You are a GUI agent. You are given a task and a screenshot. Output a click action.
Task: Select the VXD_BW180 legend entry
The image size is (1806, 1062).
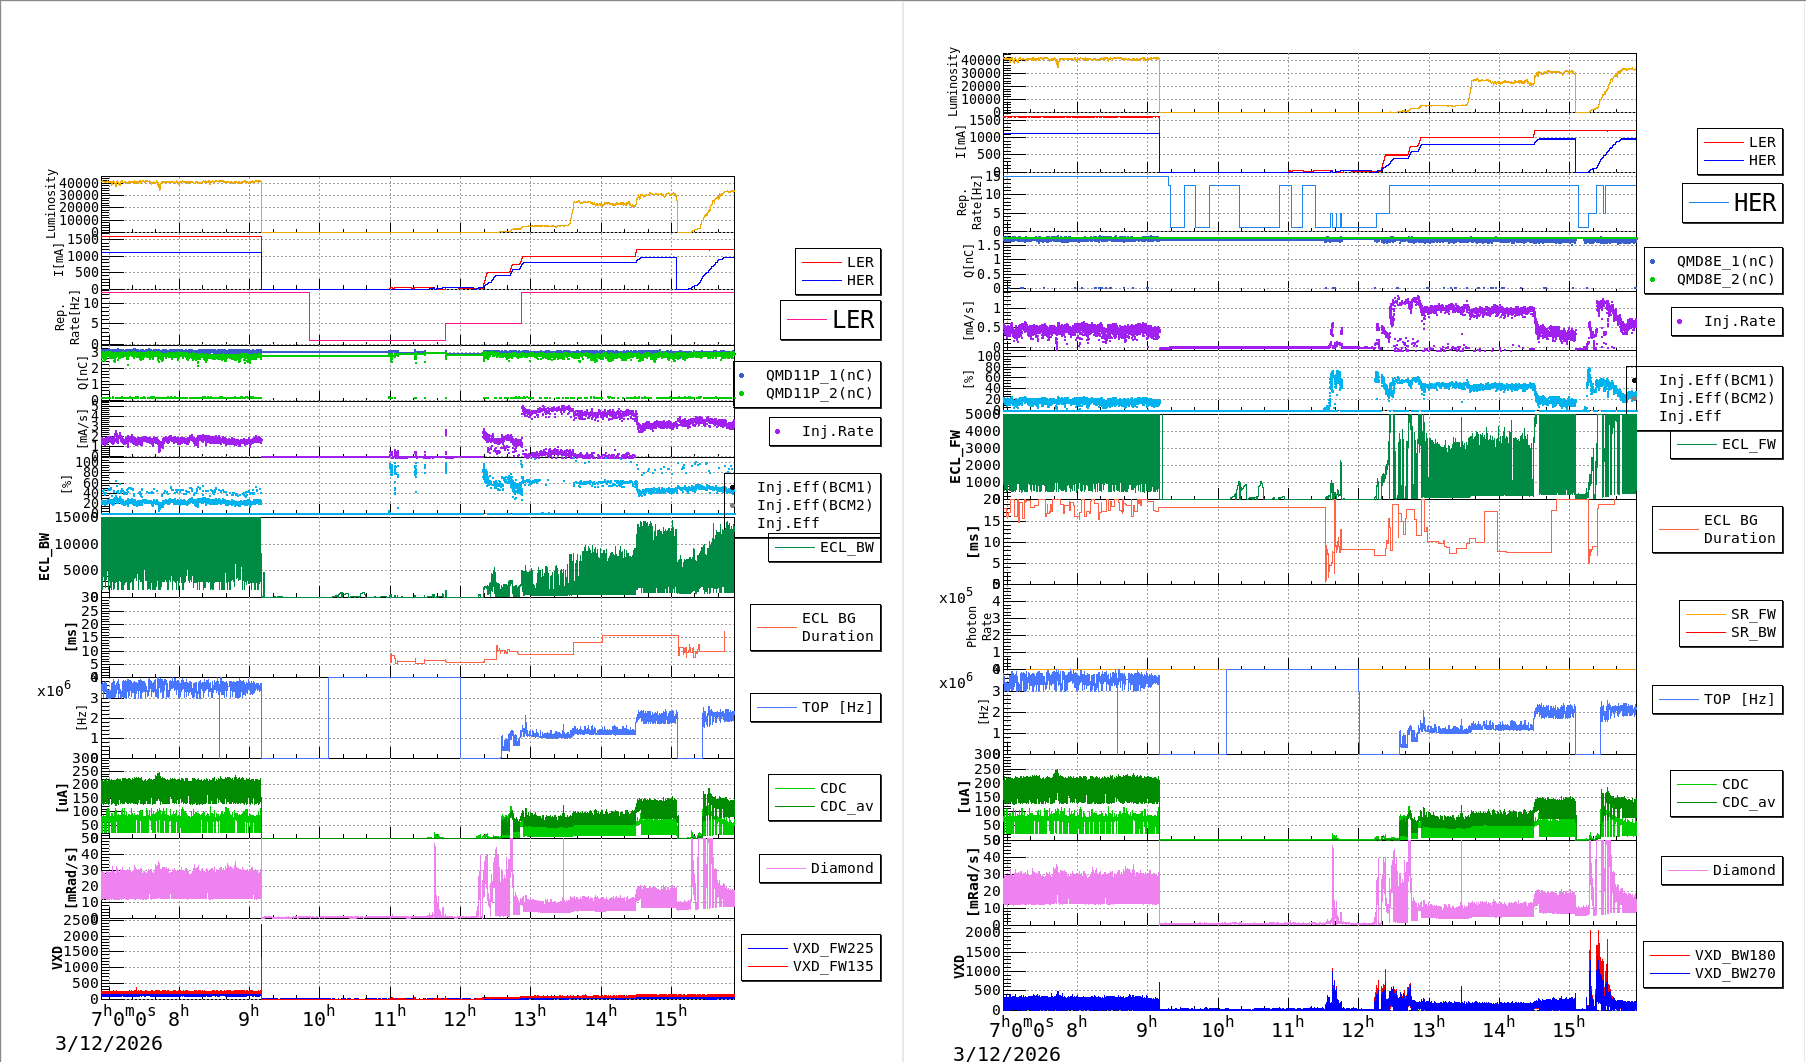1734,955
